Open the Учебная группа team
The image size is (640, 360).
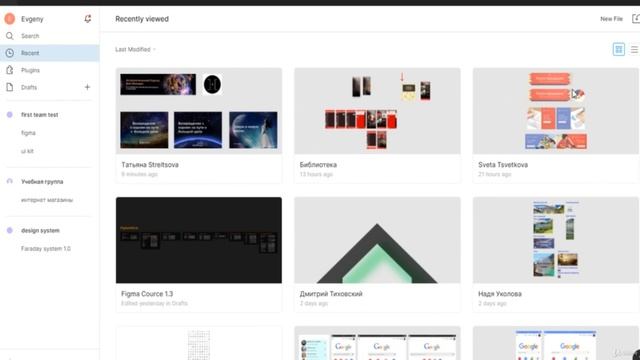point(42,182)
